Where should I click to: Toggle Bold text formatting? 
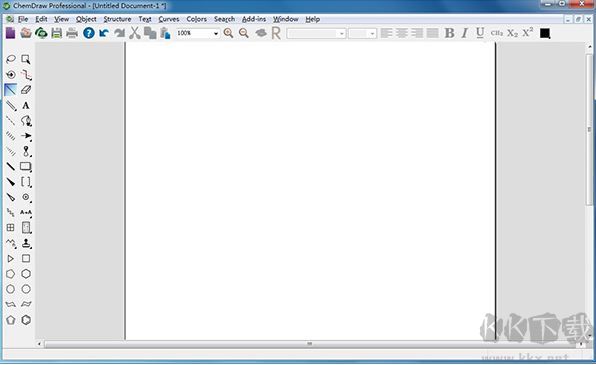[x=449, y=33]
